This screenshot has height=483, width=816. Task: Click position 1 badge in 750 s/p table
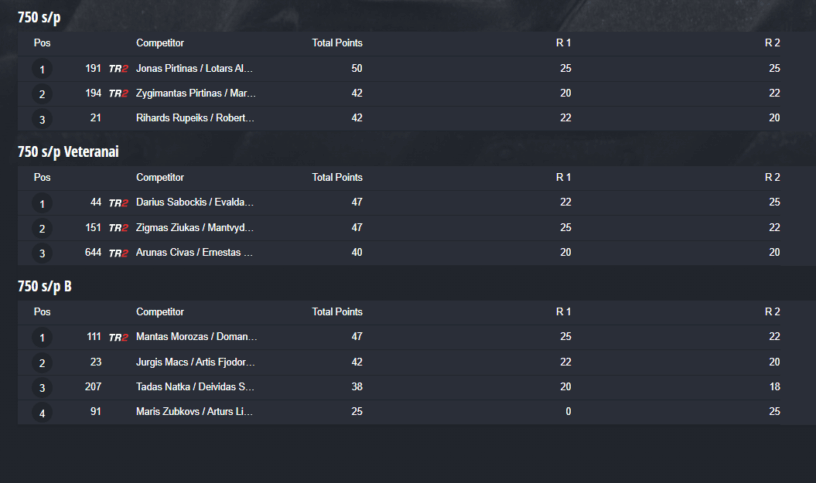pos(41,69)
